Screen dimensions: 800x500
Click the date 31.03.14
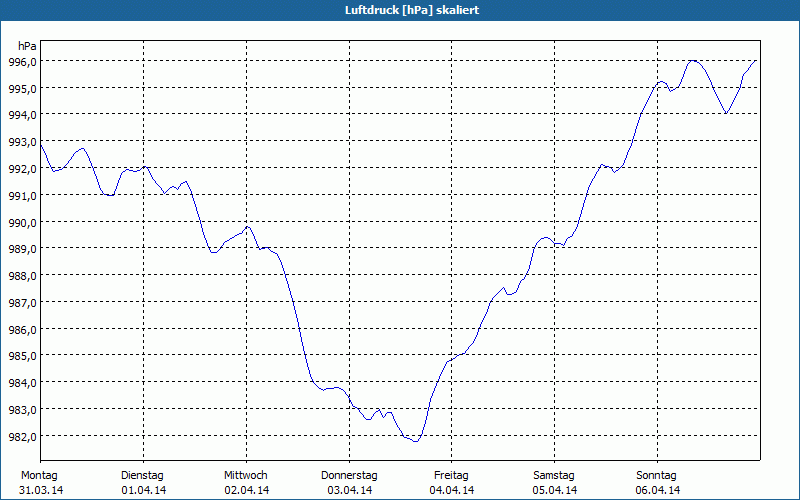[x=41, y=491]
